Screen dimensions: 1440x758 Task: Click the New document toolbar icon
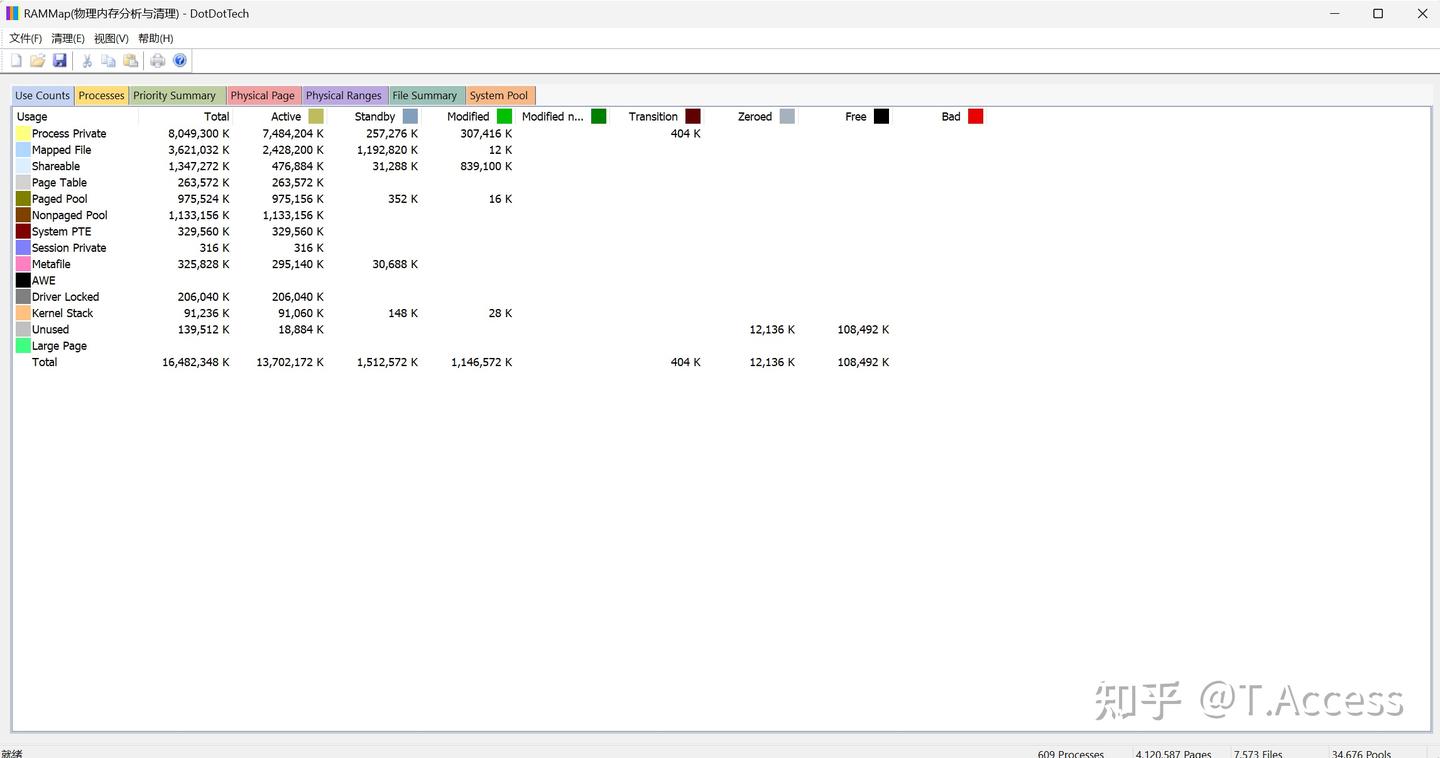(16, 61)
